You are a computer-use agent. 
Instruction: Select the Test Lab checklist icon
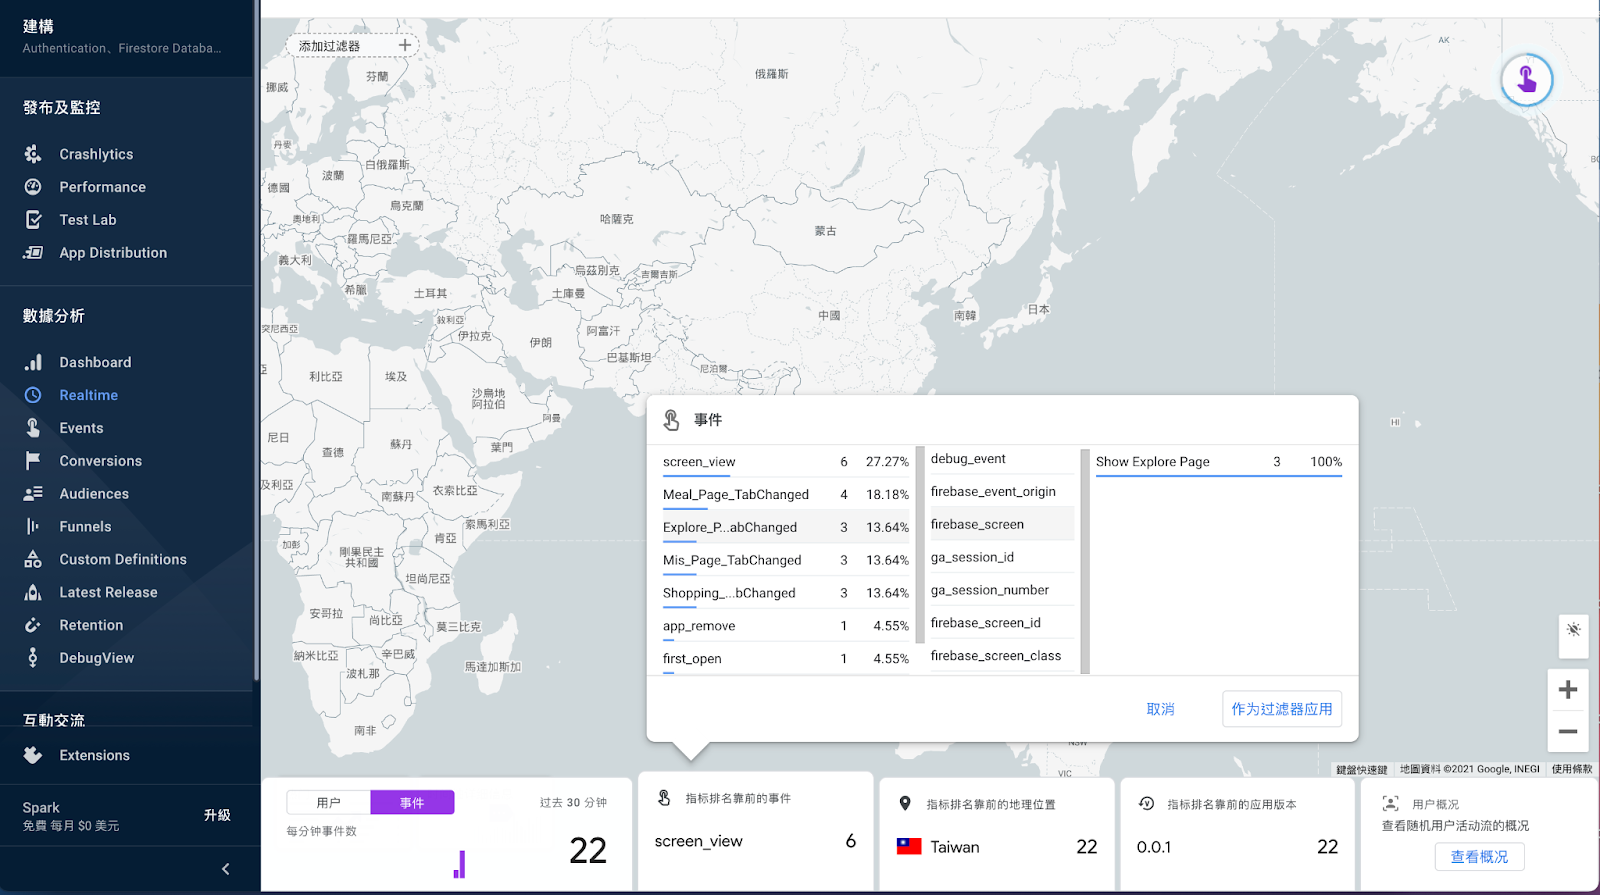(x=33, y=220)
